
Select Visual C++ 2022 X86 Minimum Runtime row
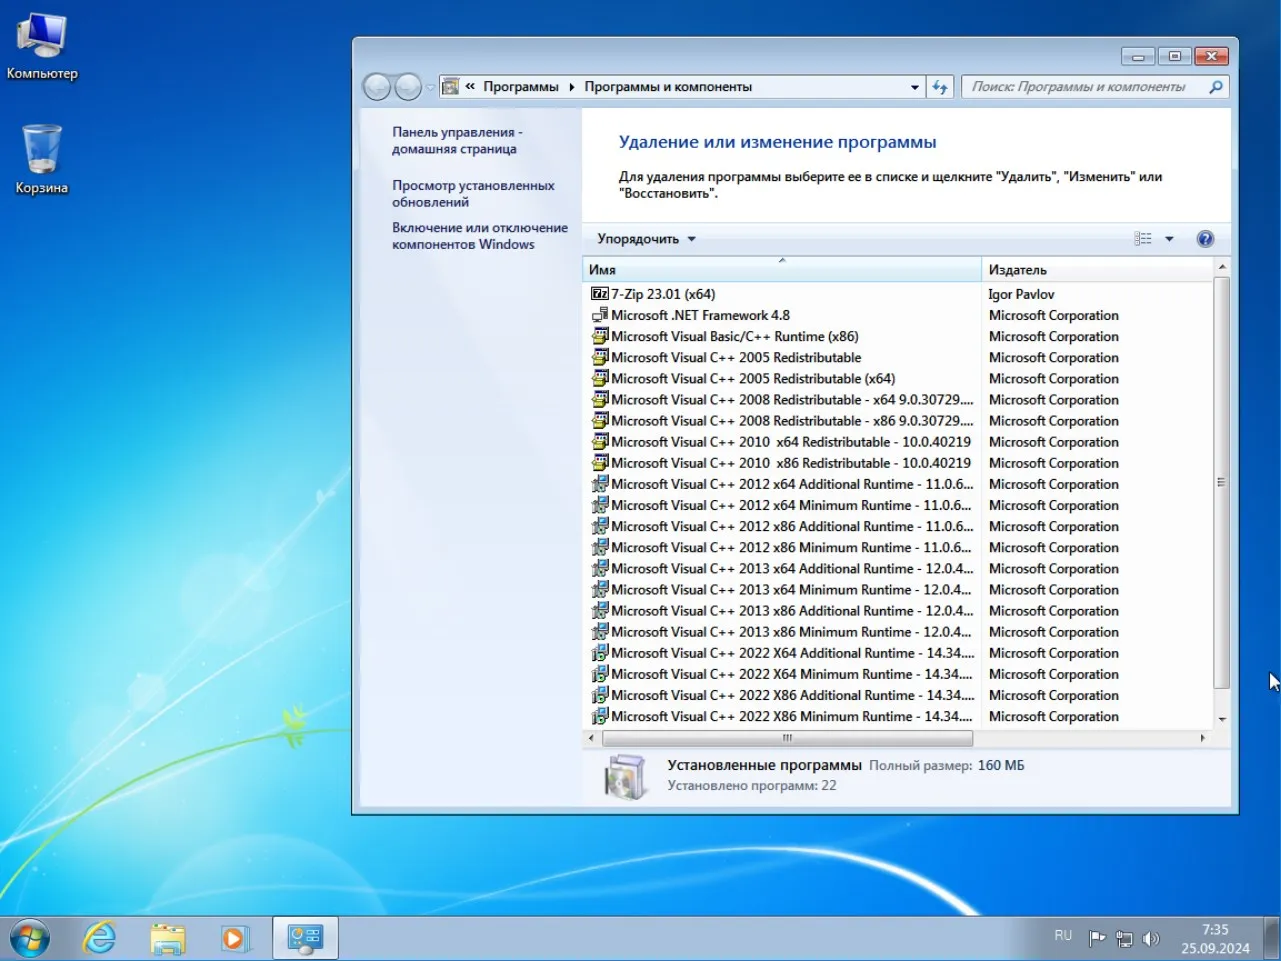click(897, 717)
